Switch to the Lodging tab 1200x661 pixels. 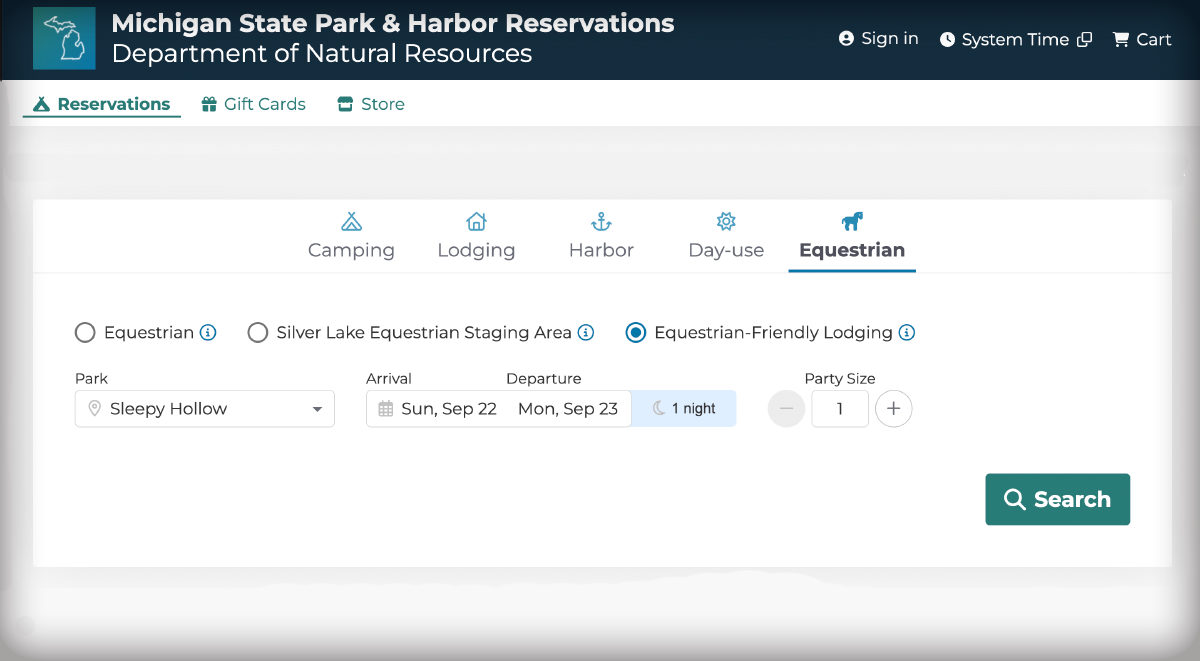476,237
